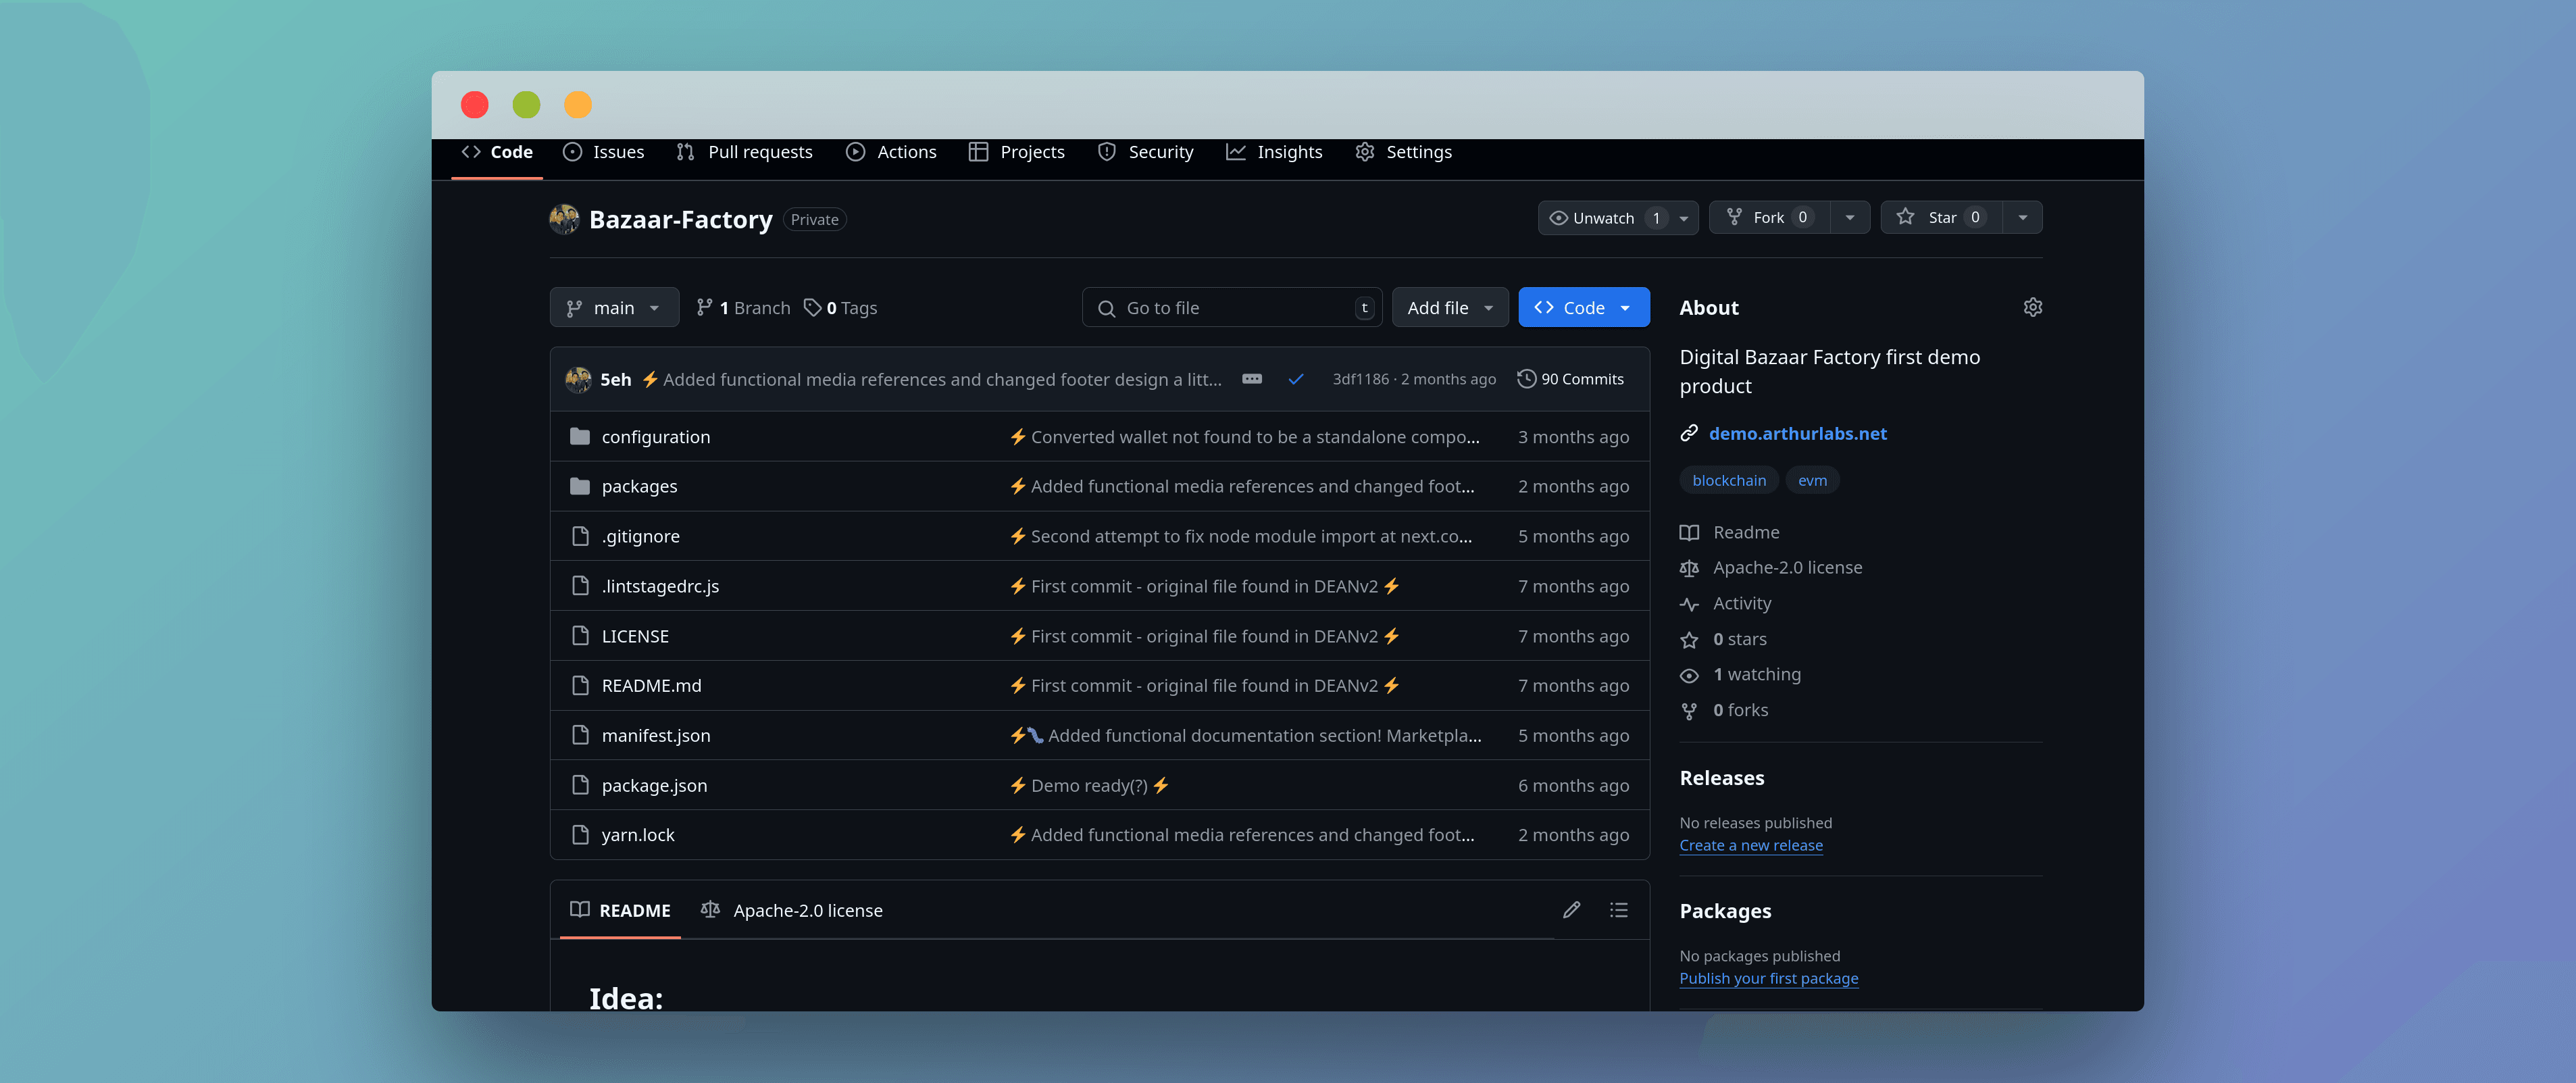The height and width of the screenshot is (1083, 2576).
Task: Click the Activity pulse icon
Action: click(x=1689, y=604)
